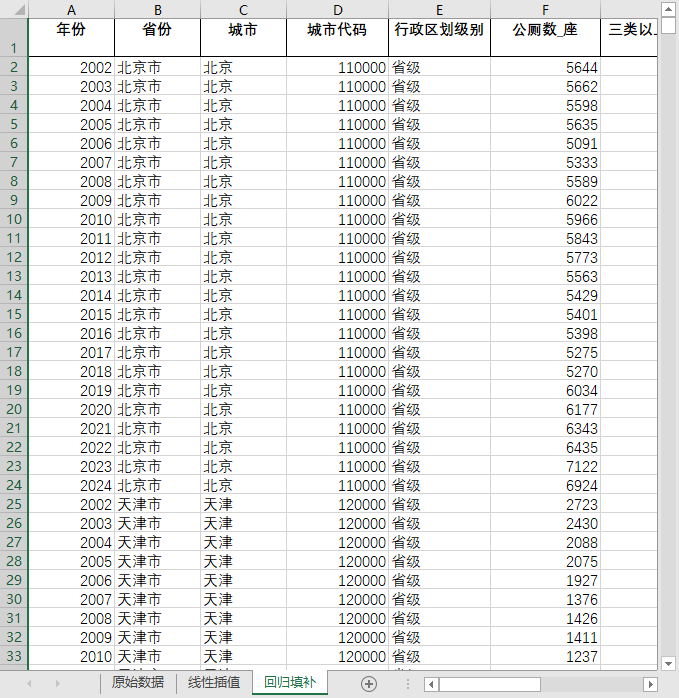The height and width of the screenshot is (698, 679).
Task: Select row 33 header
Action: 14,656
